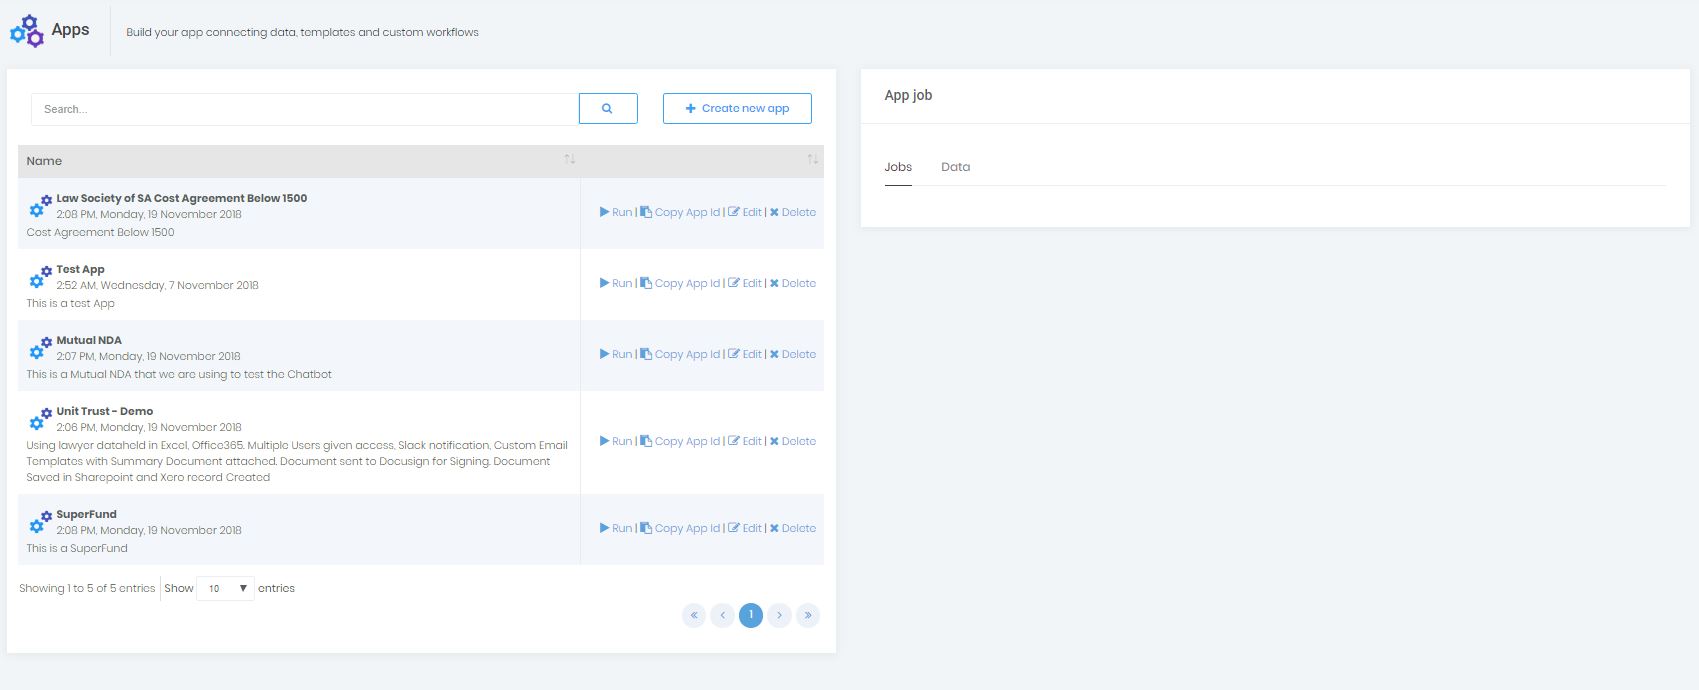Click the gear icon beside Mutual NDA

[40, 348]
